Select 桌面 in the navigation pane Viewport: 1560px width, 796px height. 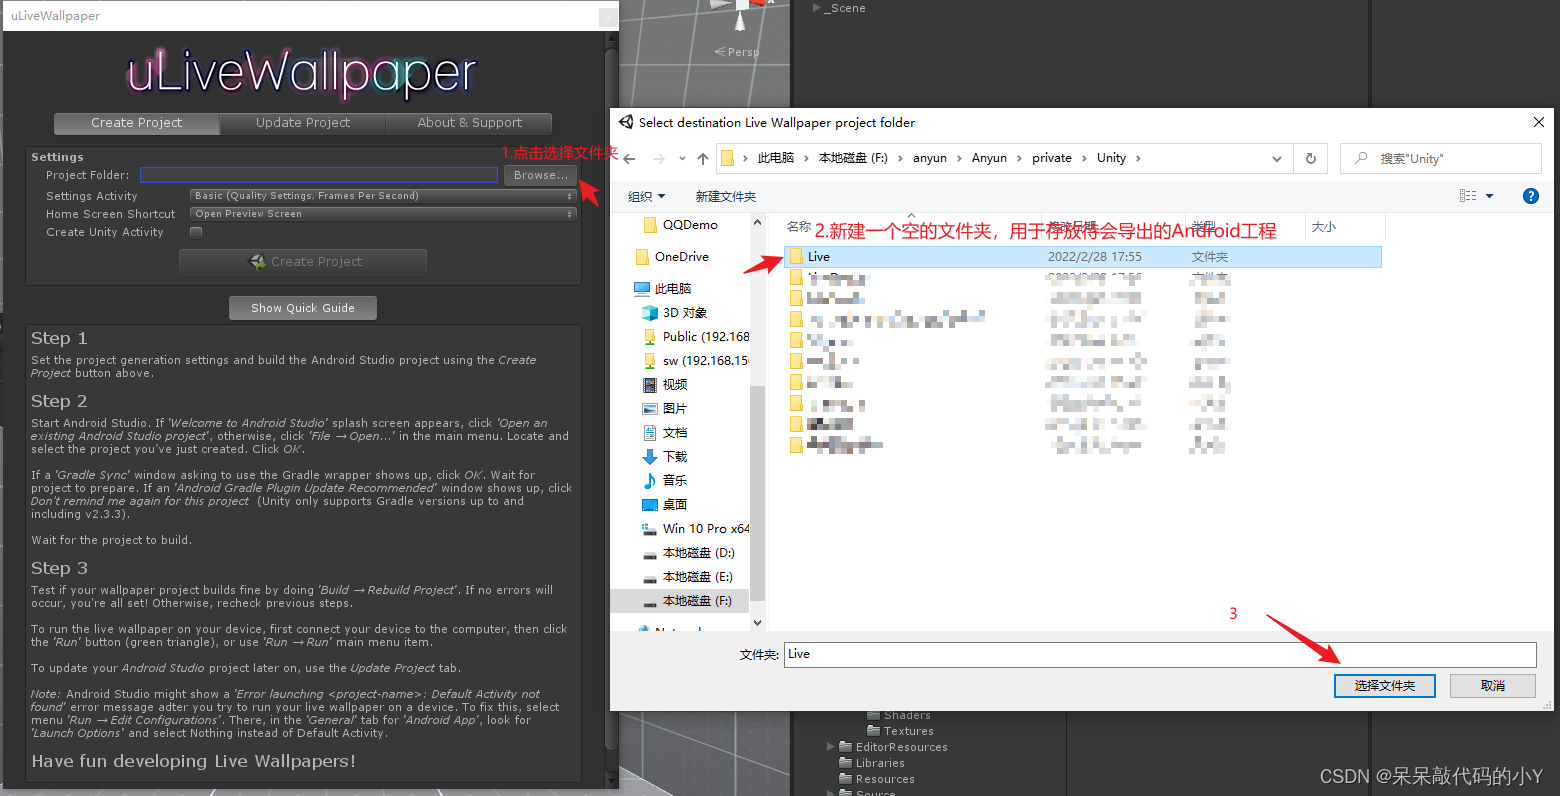pyautogui.click(x=674, y=505)
